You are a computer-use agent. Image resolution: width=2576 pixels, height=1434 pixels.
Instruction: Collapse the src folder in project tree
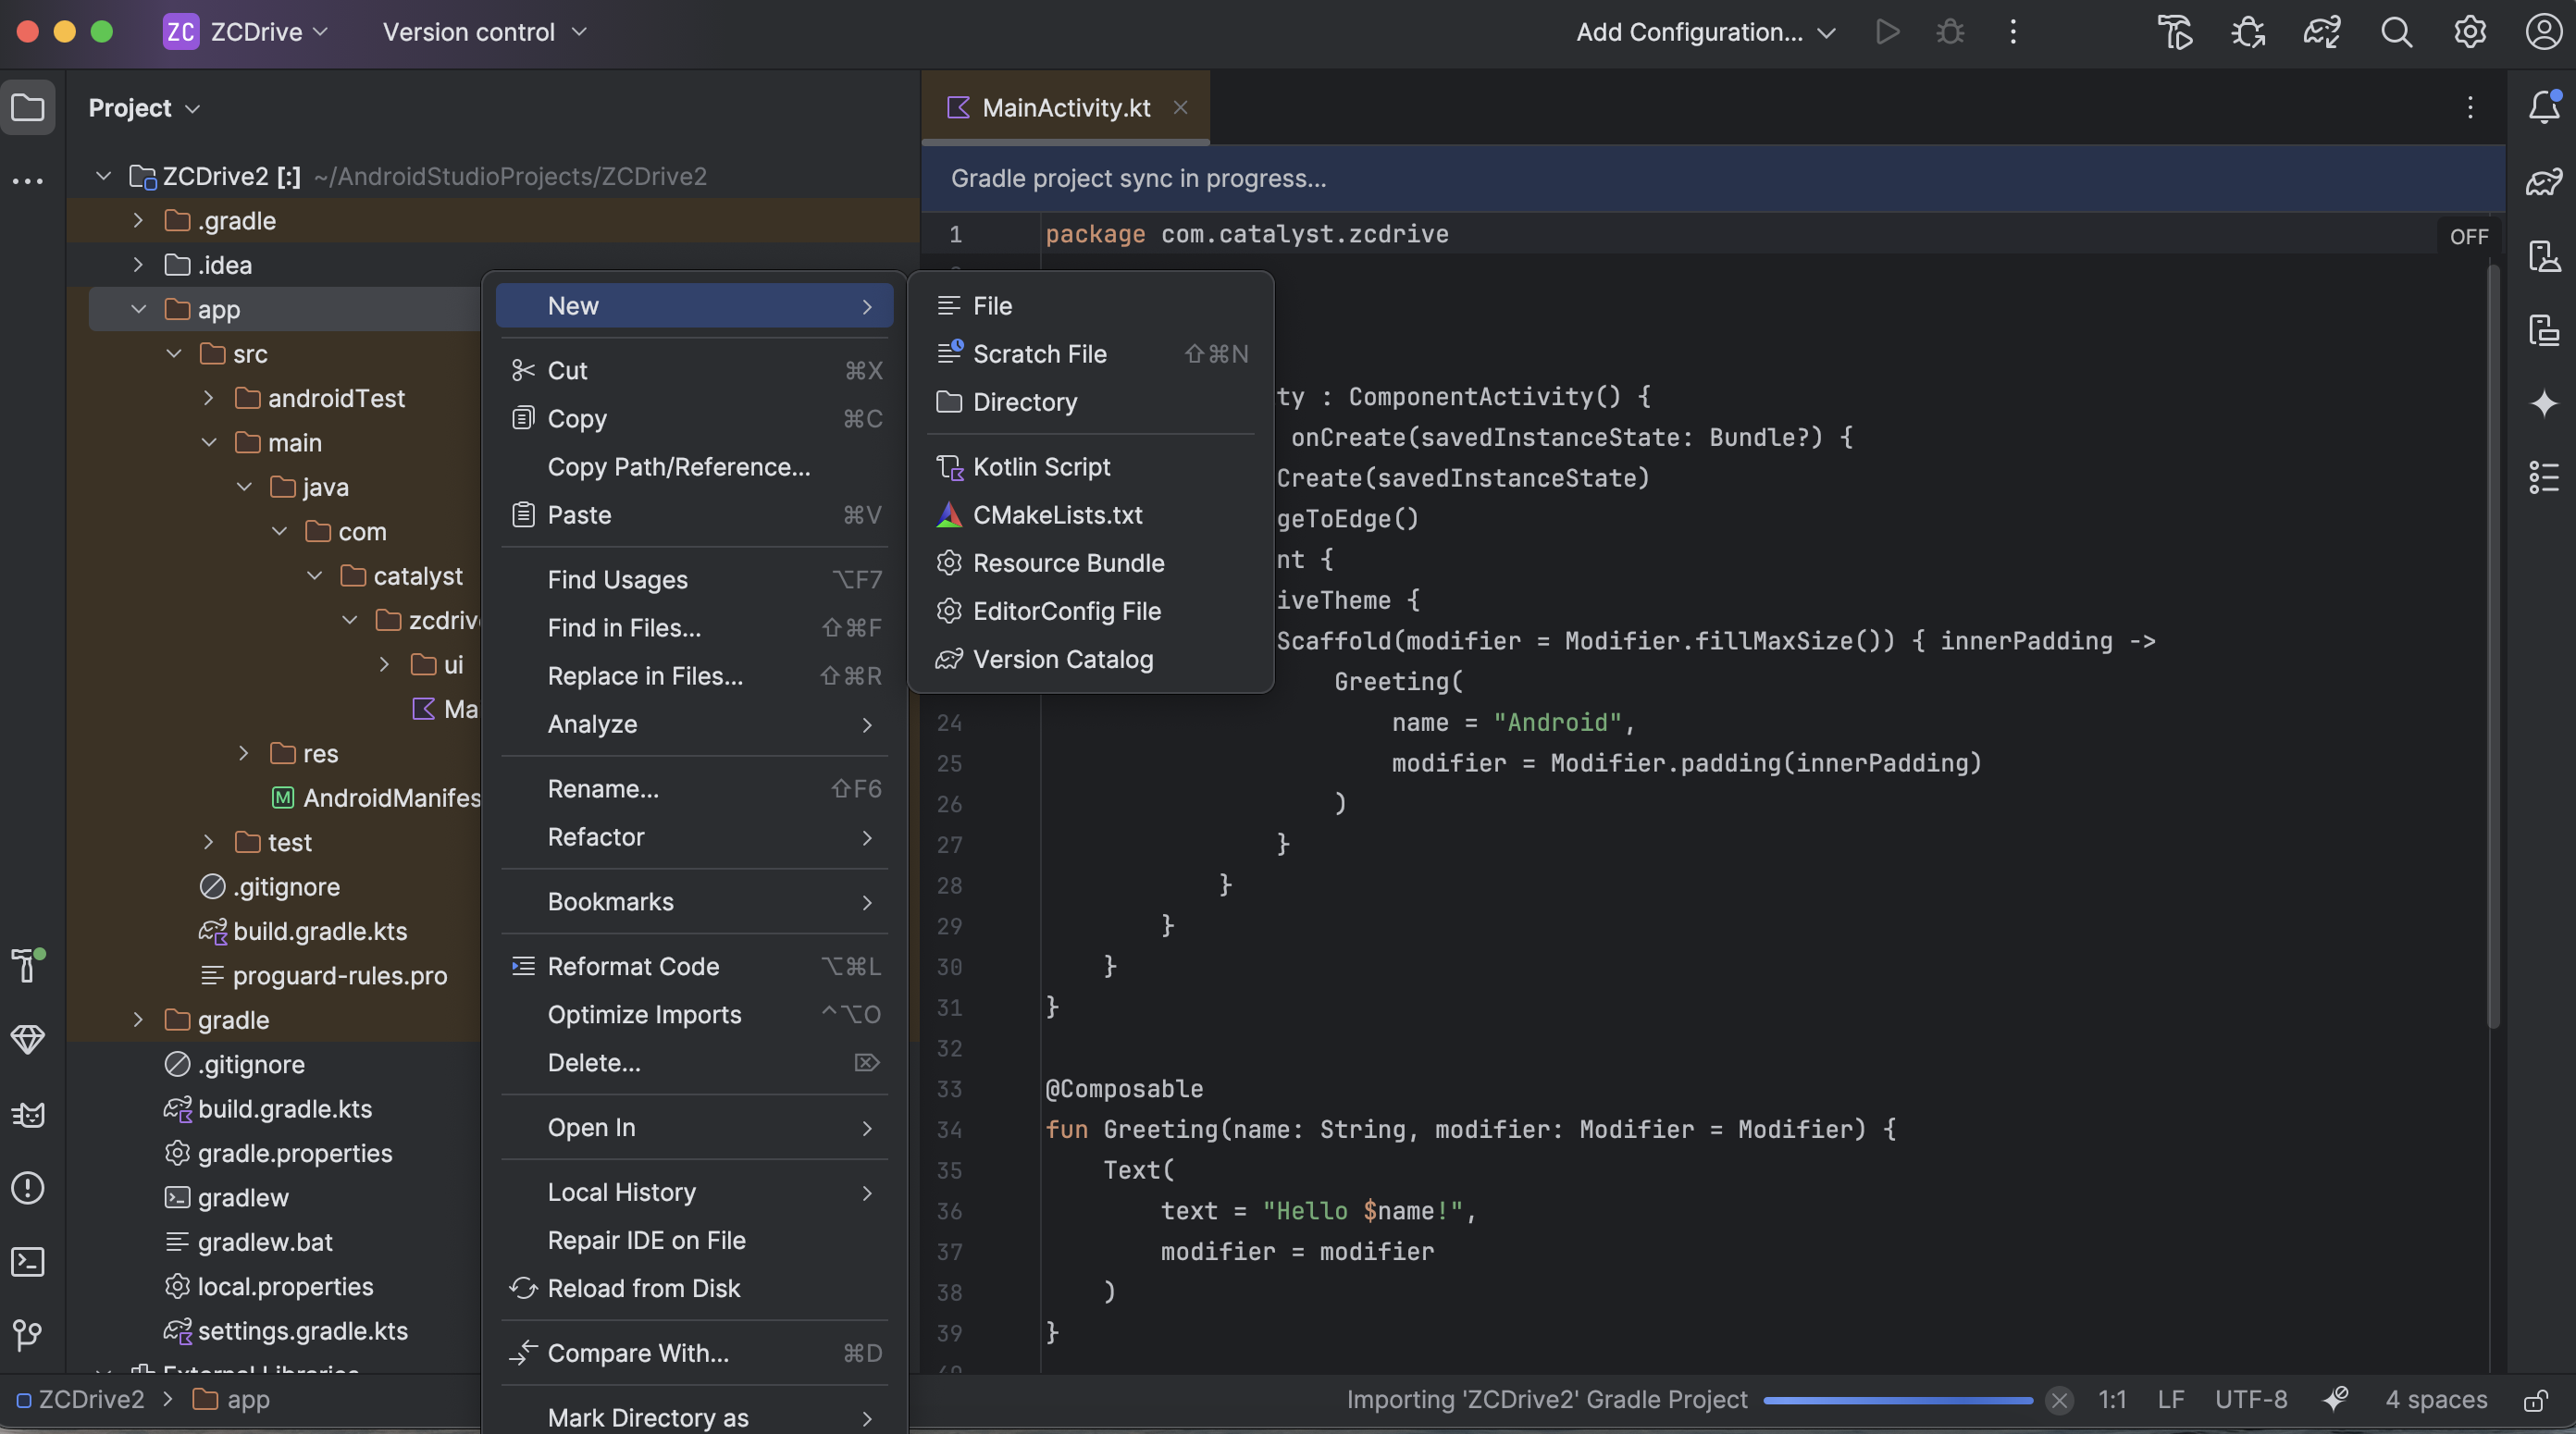click(x=174, y=354)
